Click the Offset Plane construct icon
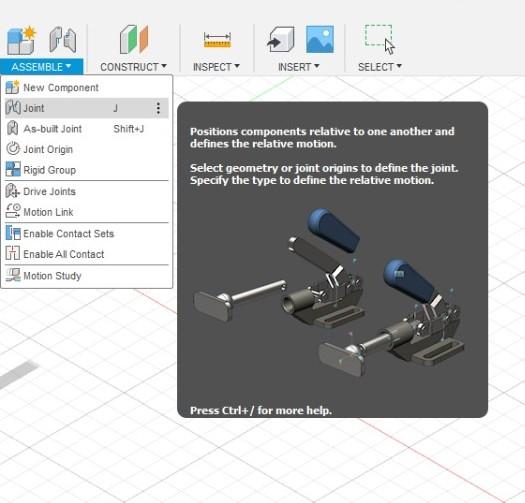525x503 pixels. 134,40
